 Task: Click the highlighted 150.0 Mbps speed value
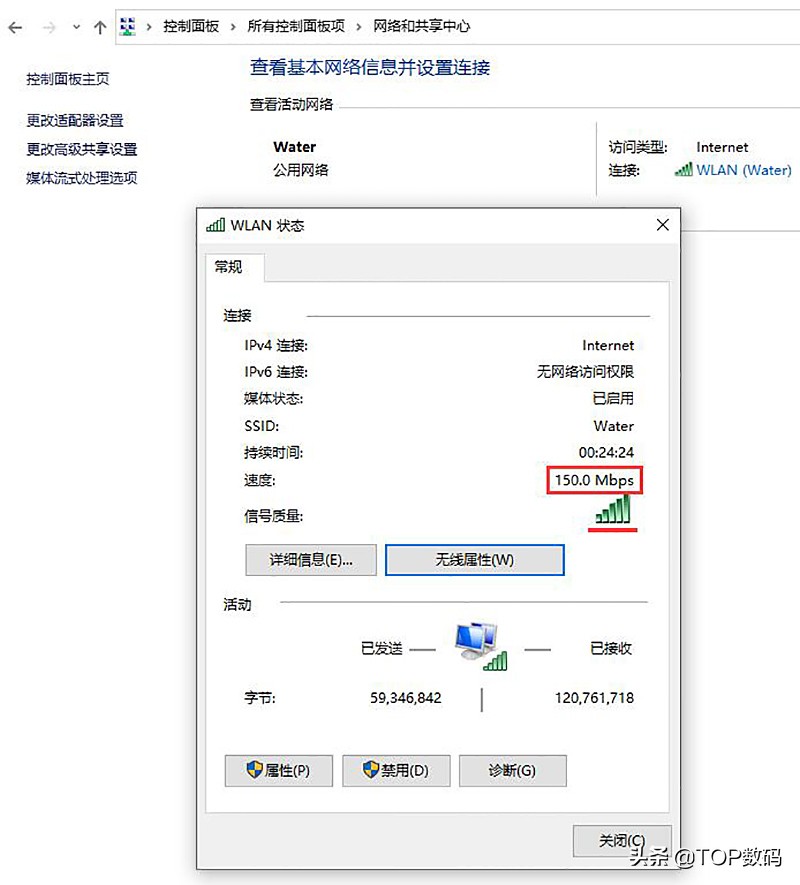click(594, 480)
